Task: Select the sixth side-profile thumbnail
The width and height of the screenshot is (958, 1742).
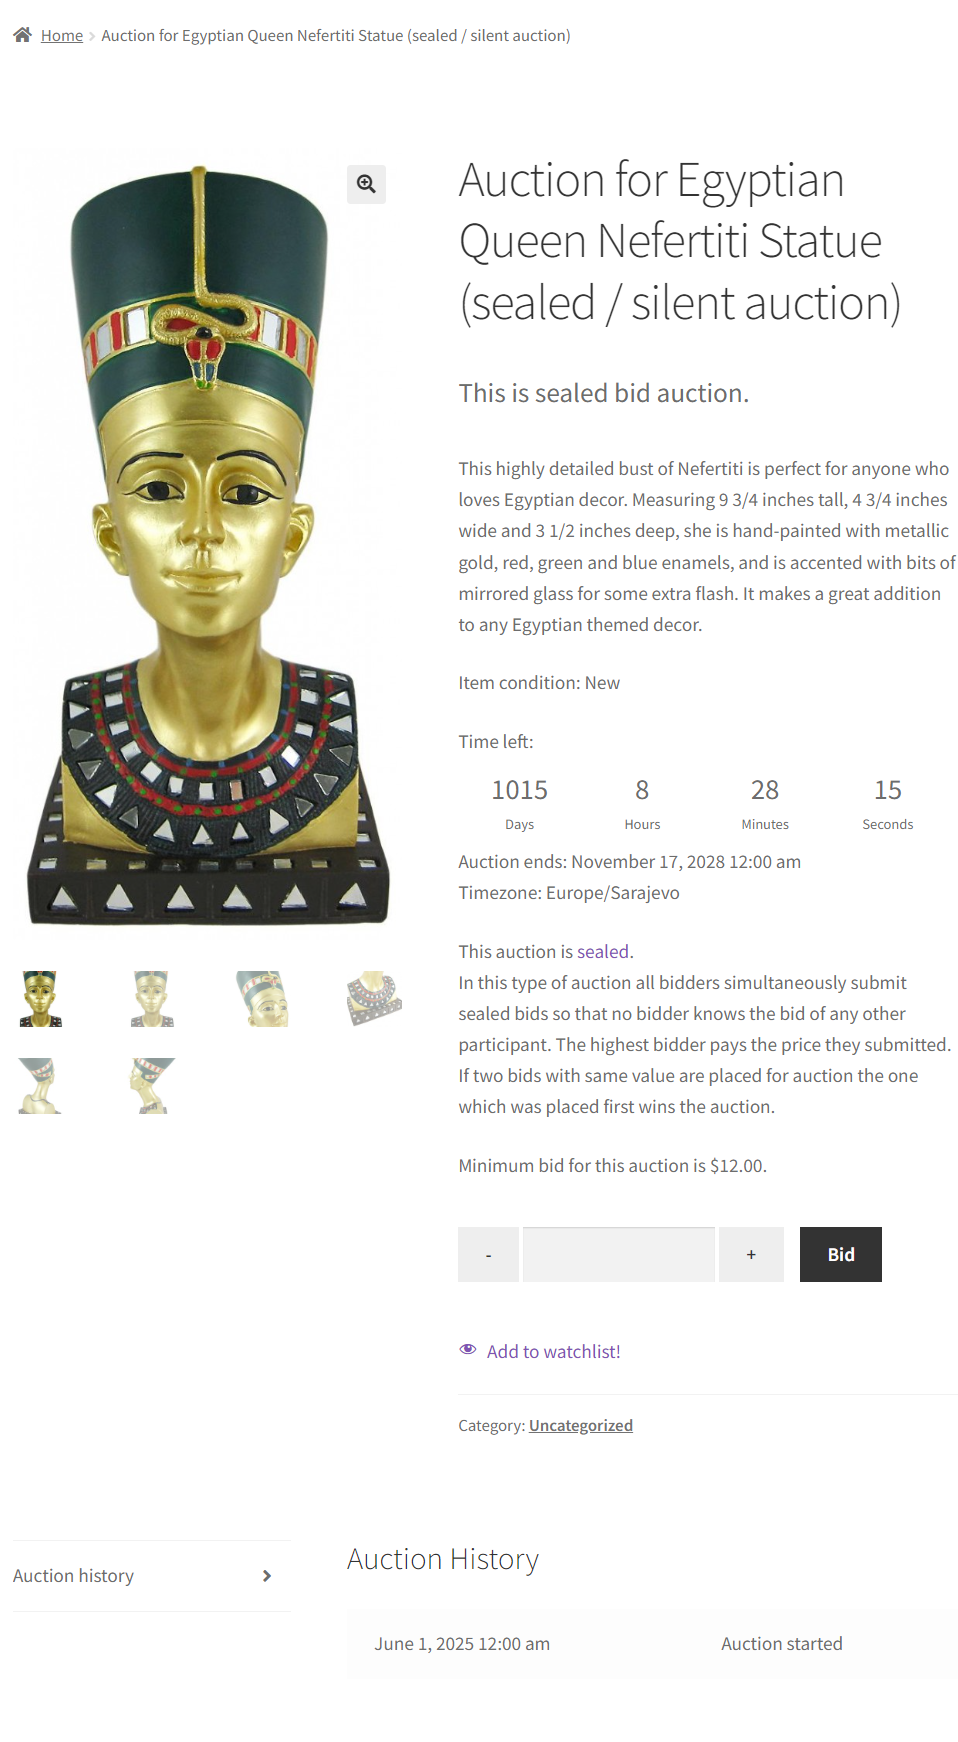Action: (x=152, y=1086)
